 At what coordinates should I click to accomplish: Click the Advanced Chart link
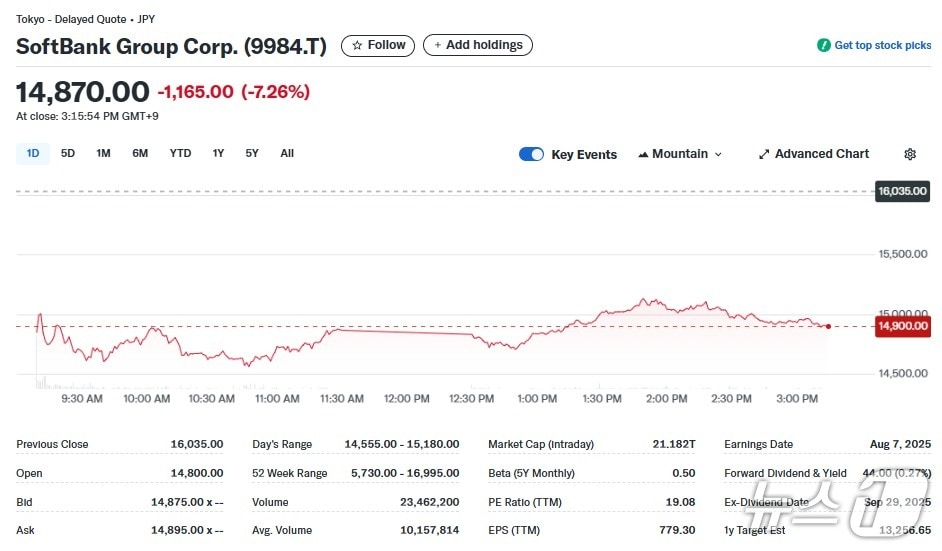(x=821, y=154)
